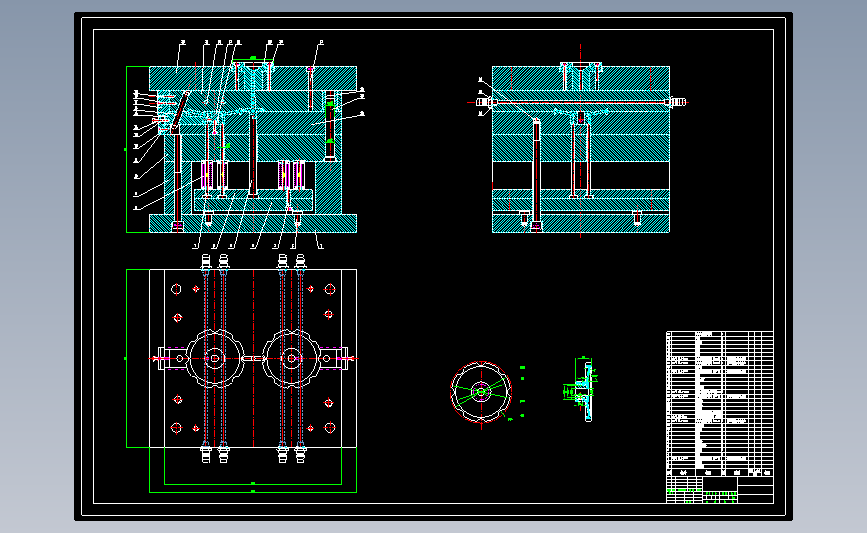Select the circular wheel part front view
867x533 pixels.
click(480, 392)
